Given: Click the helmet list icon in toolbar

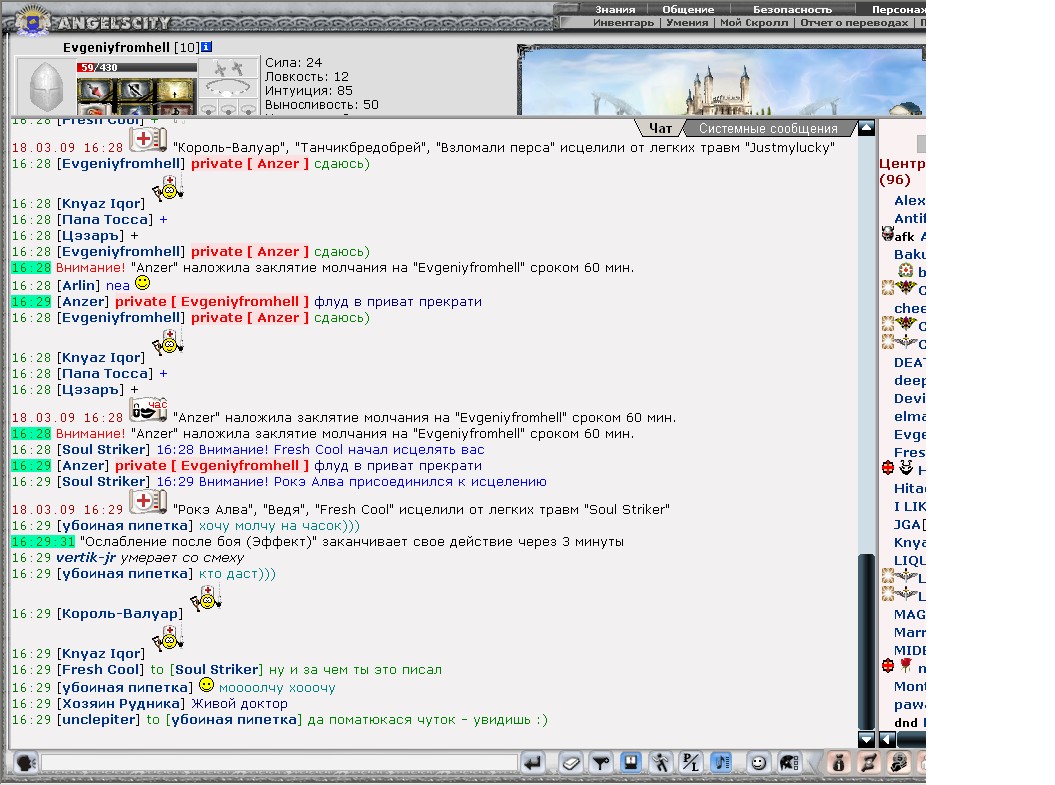Looking at the screenshot, I should click(789, 763).
